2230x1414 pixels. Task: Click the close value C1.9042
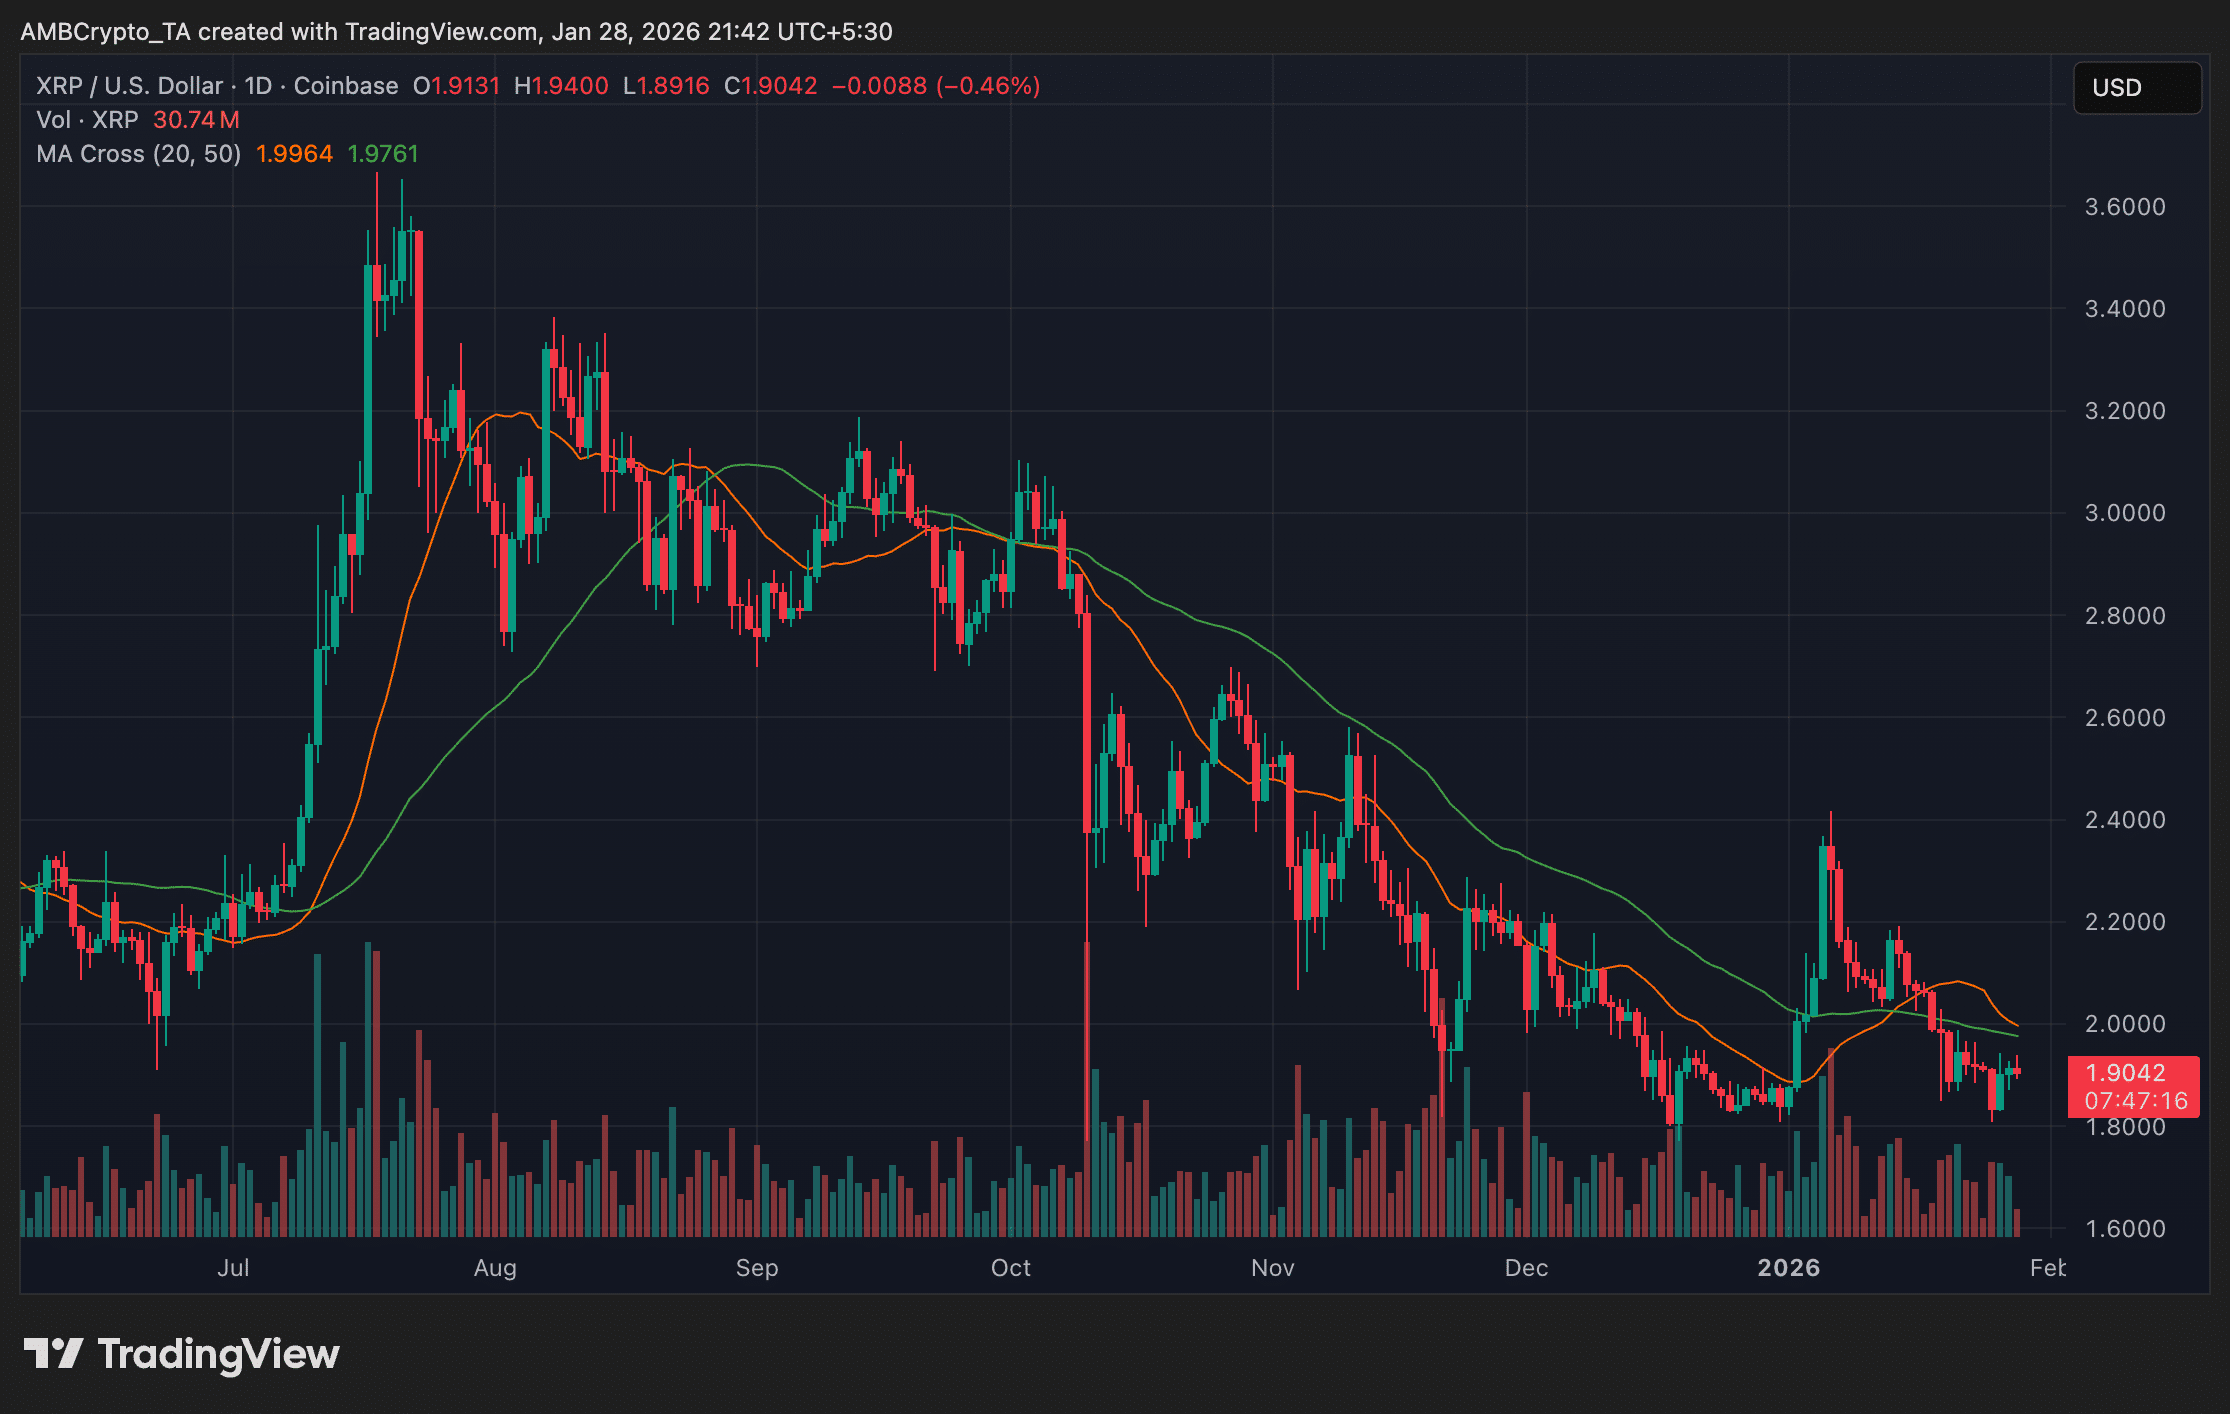pyautogui.click(x=772, y=86)
